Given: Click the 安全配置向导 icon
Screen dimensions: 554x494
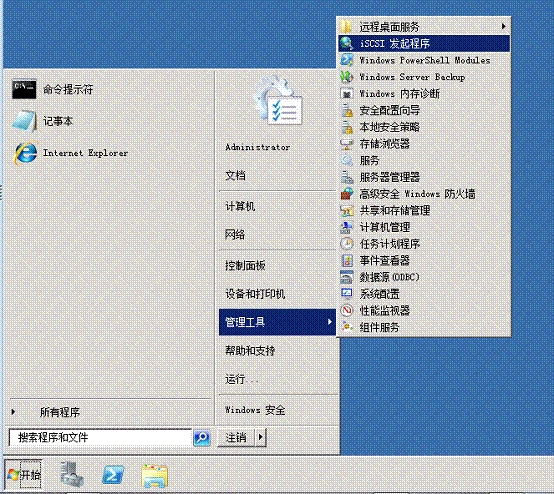Looking at the screenshot, I should point(347,110).
